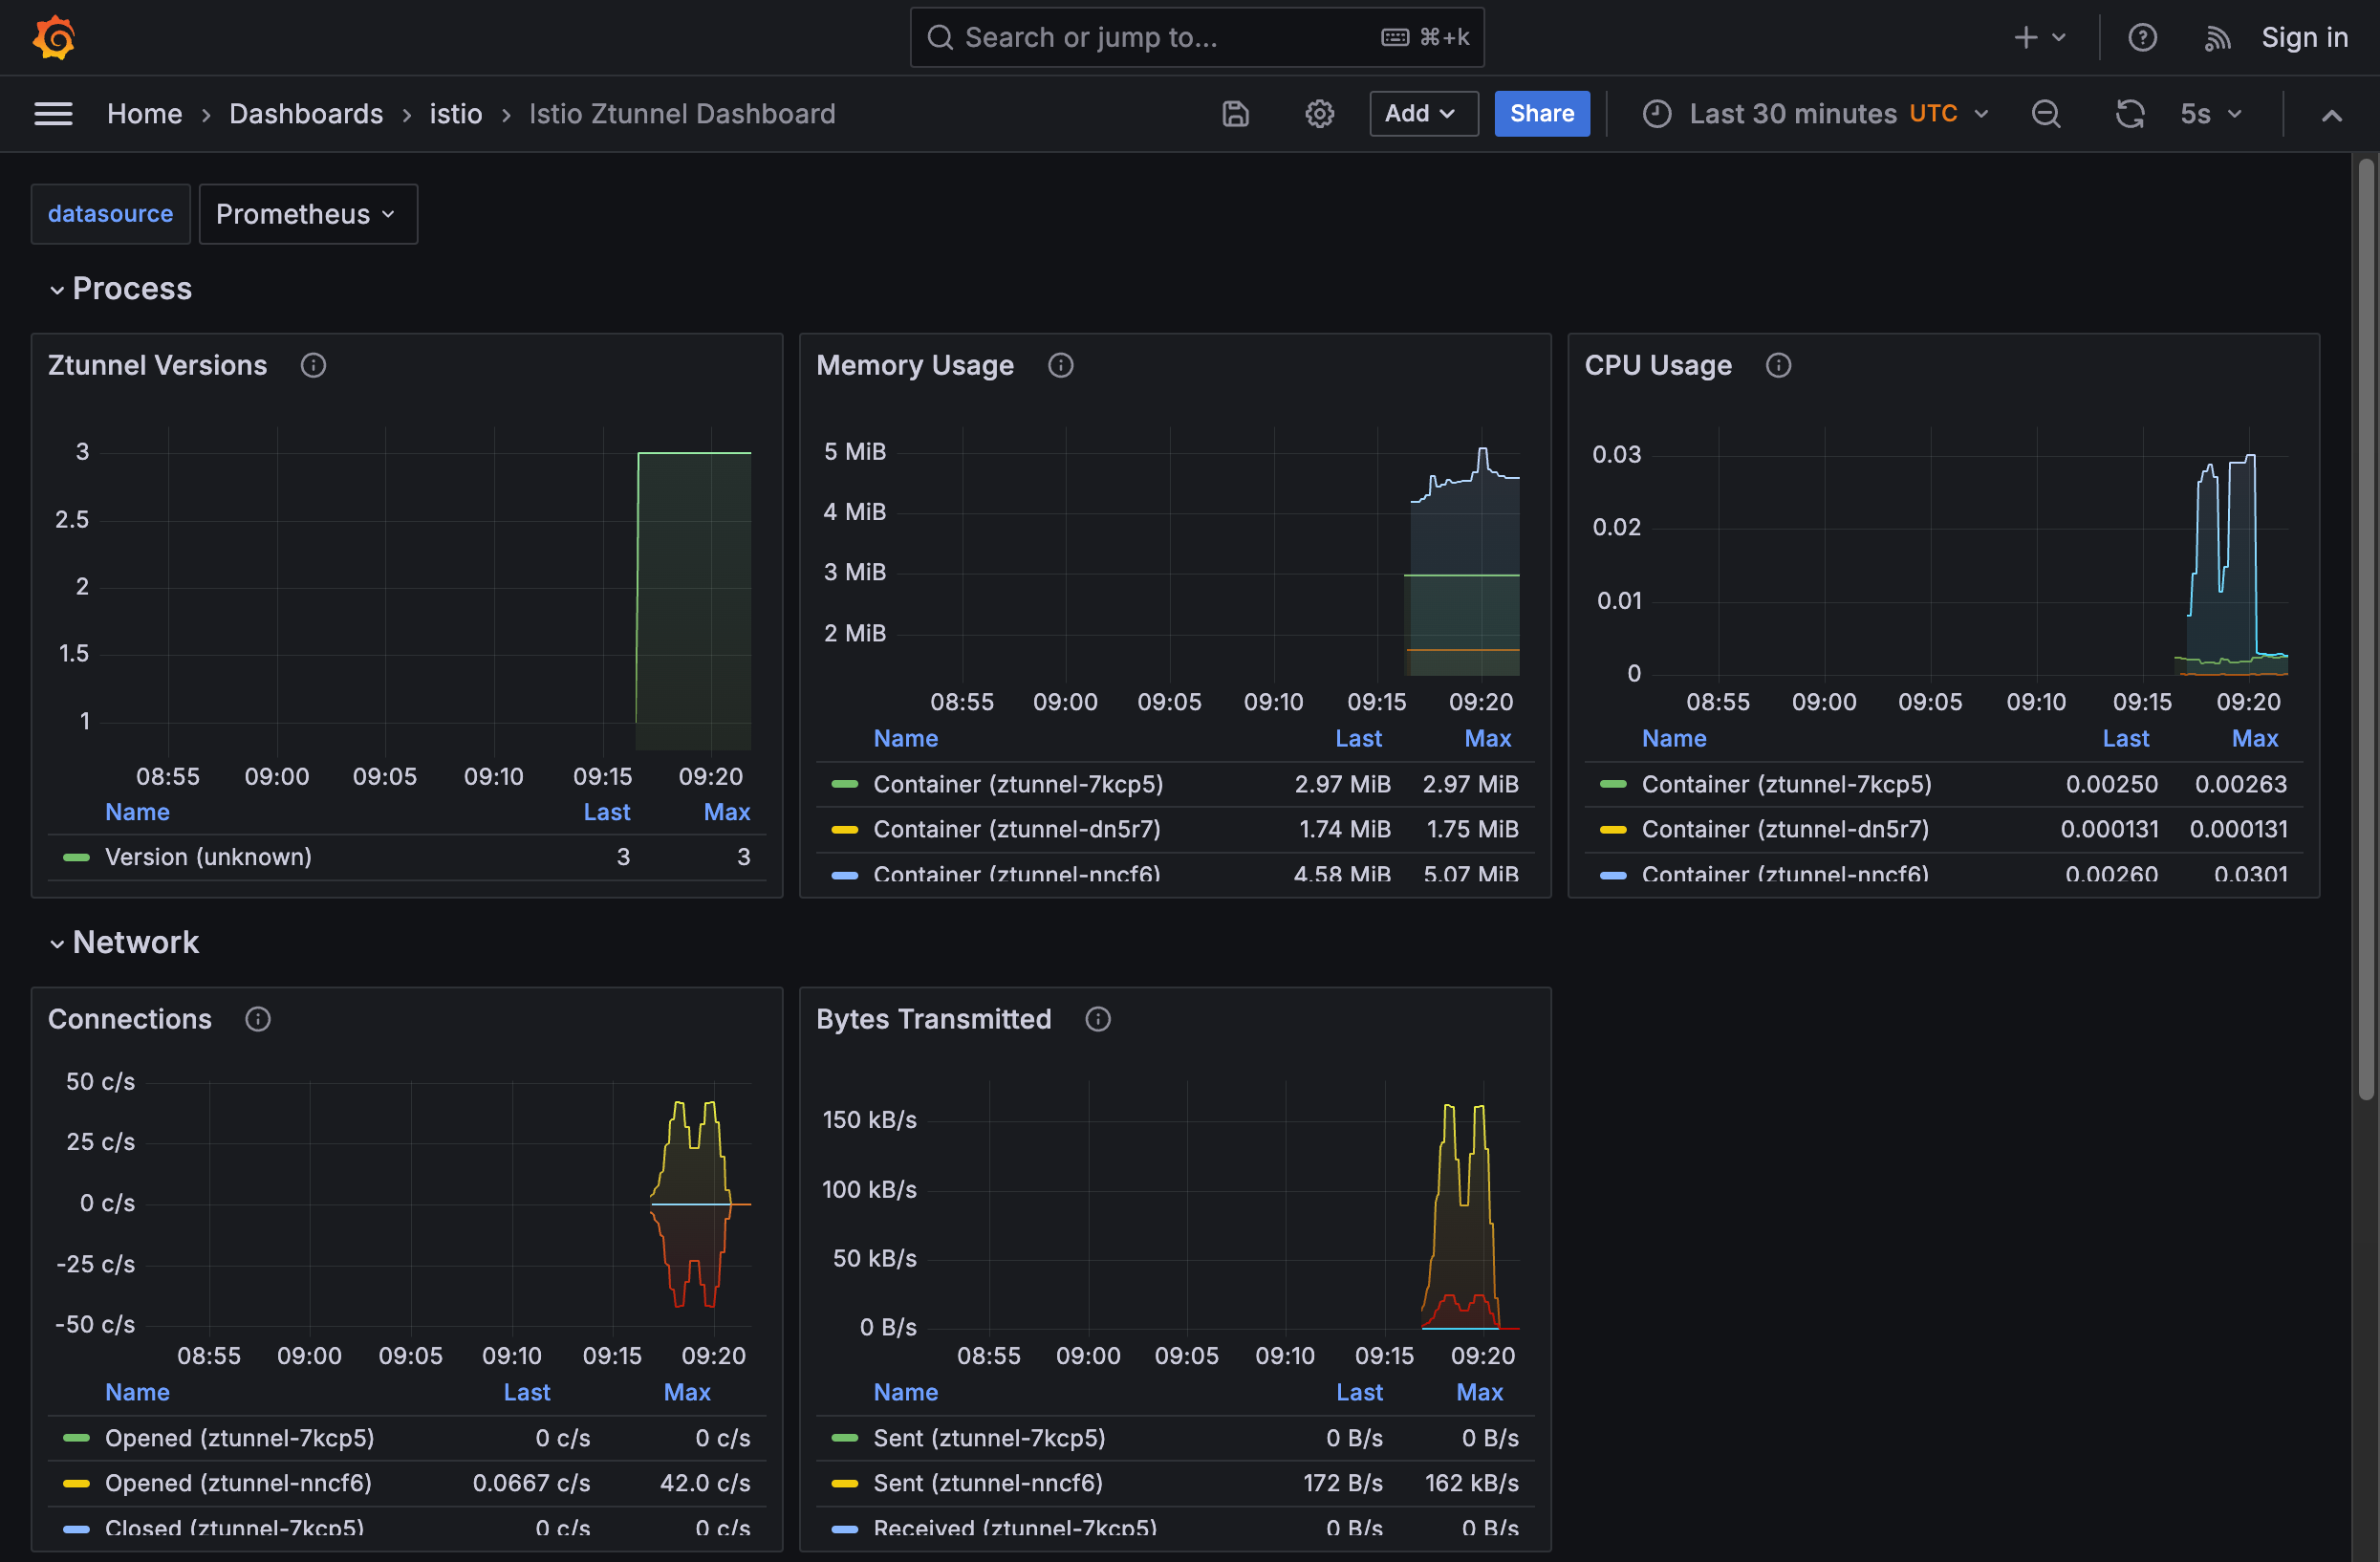Open dashboard settings via the gear icon
Viewport: 2380px width, 1562px height.
[1319, 114]
